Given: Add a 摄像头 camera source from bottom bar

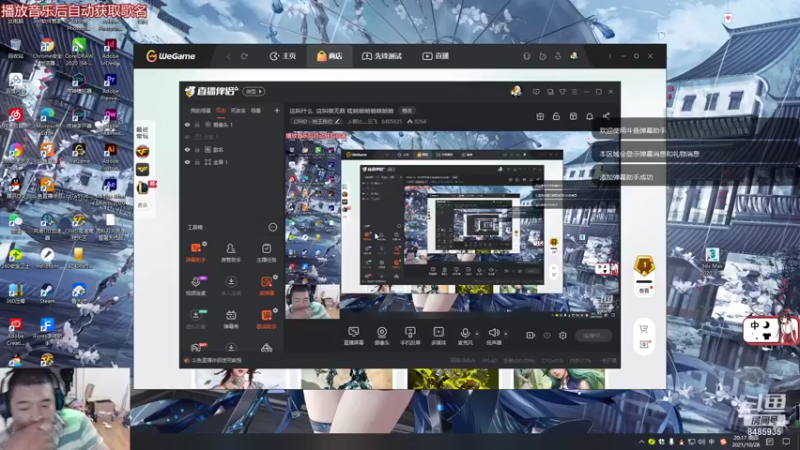Looking at the screenshot, I should [x=382, y=336].
